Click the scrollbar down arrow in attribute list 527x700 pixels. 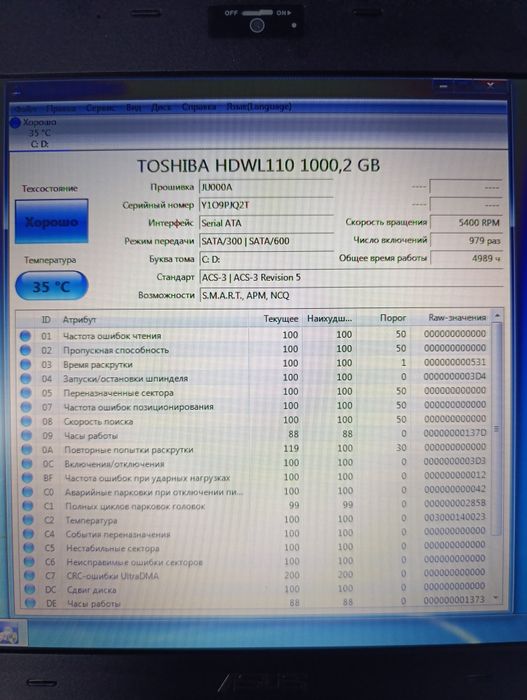click(496, 598)
